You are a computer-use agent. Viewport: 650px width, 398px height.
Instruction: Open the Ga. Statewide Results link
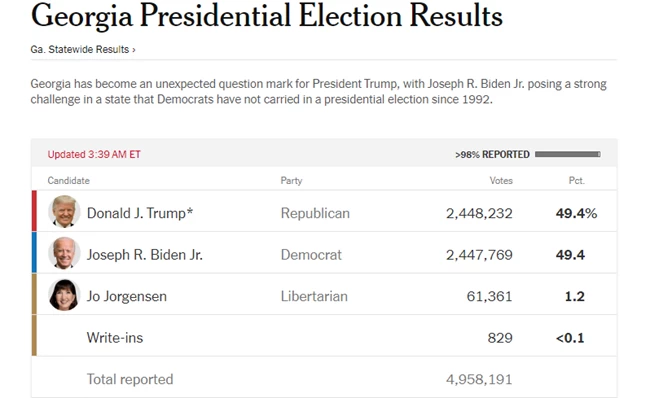83,49
